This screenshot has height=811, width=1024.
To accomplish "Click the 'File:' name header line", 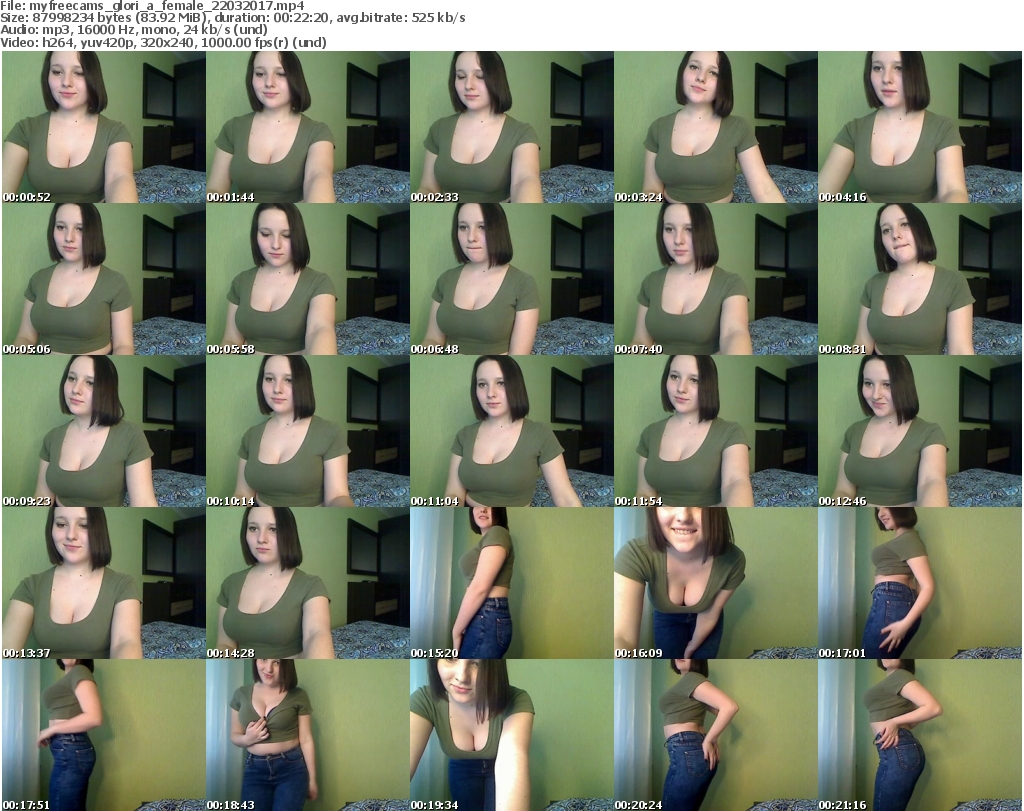I will click(x=152, y=6).
